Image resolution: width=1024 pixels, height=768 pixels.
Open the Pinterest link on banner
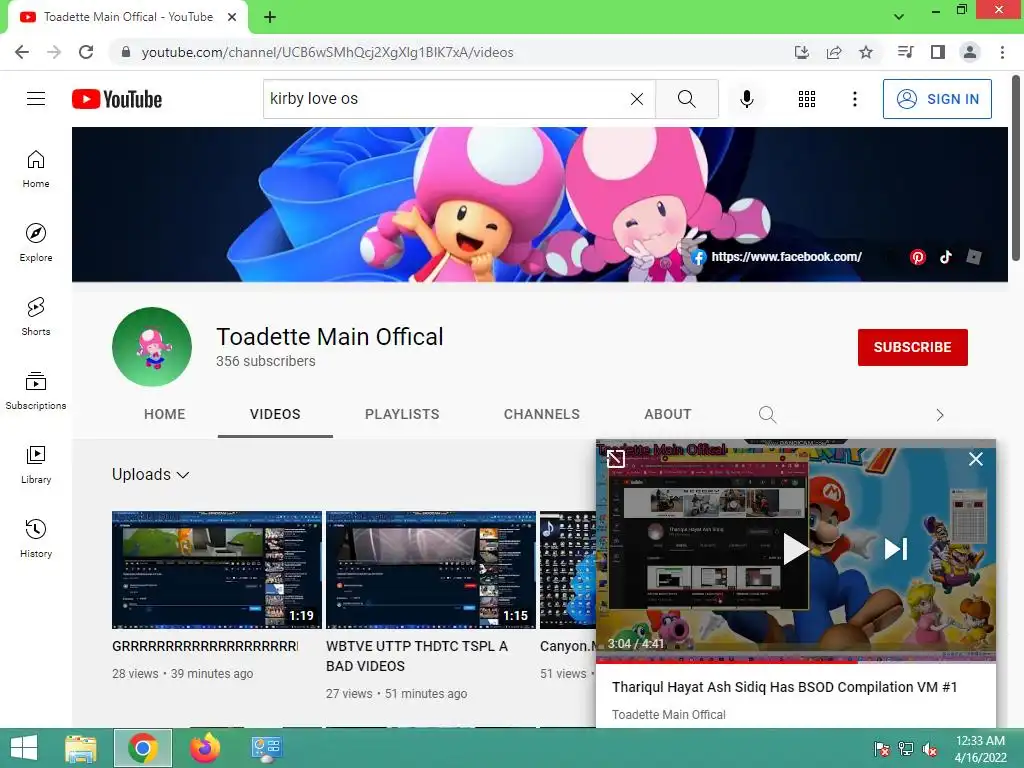point(918,257)
